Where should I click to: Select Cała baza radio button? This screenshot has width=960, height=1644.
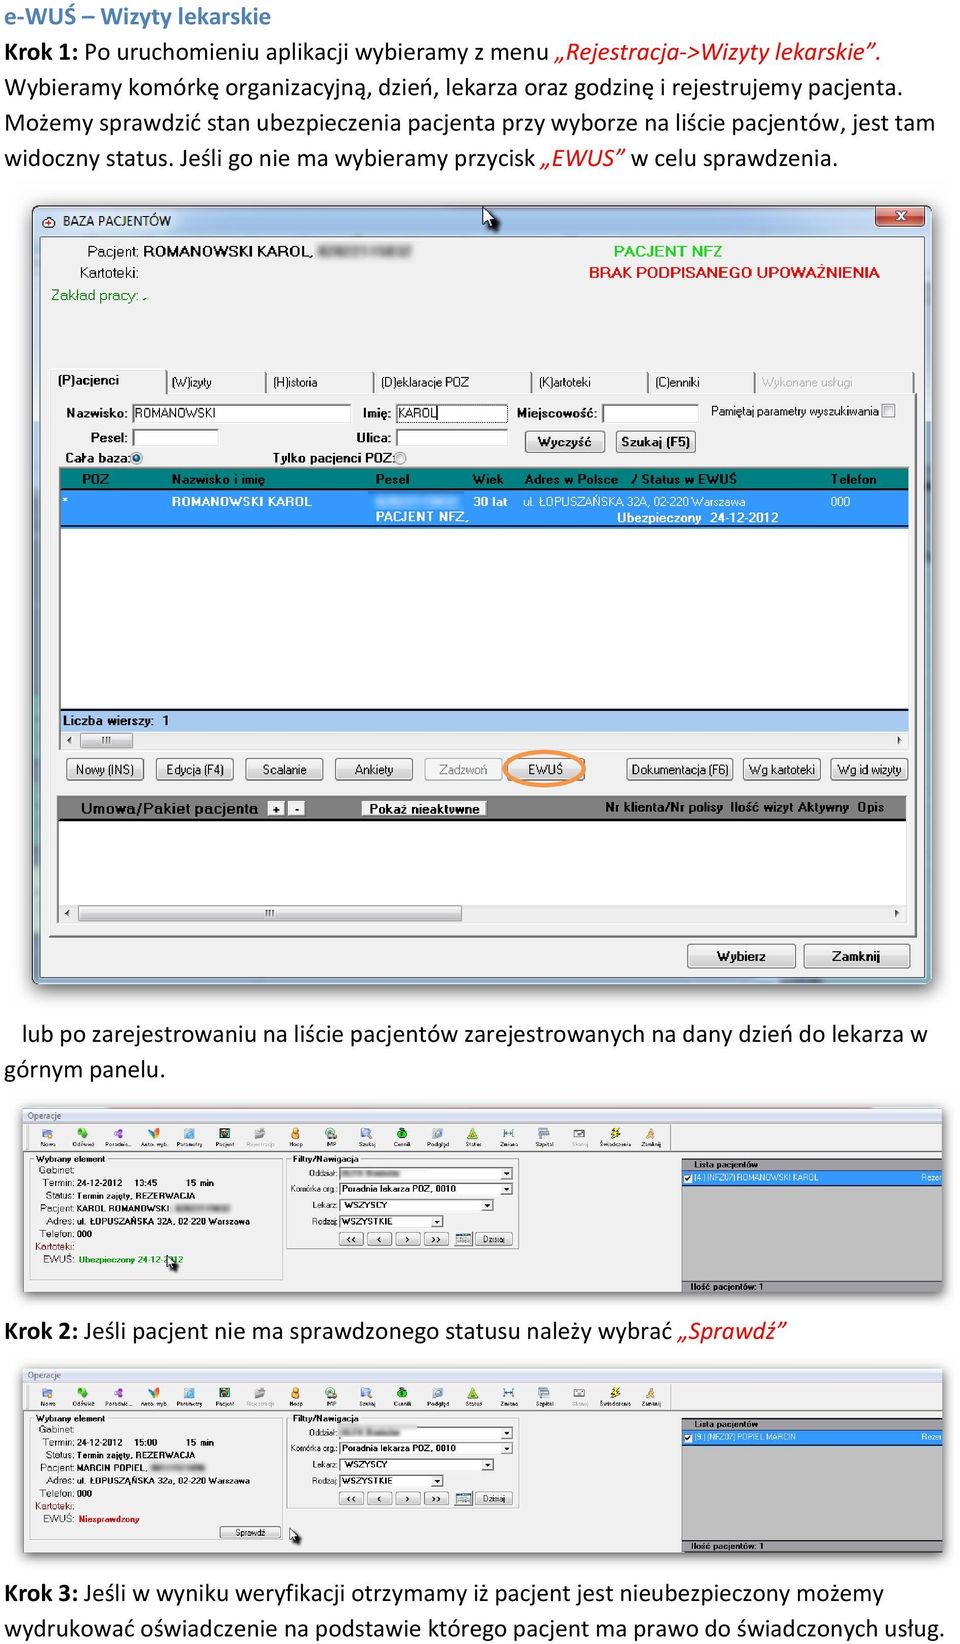click(137, 458)
